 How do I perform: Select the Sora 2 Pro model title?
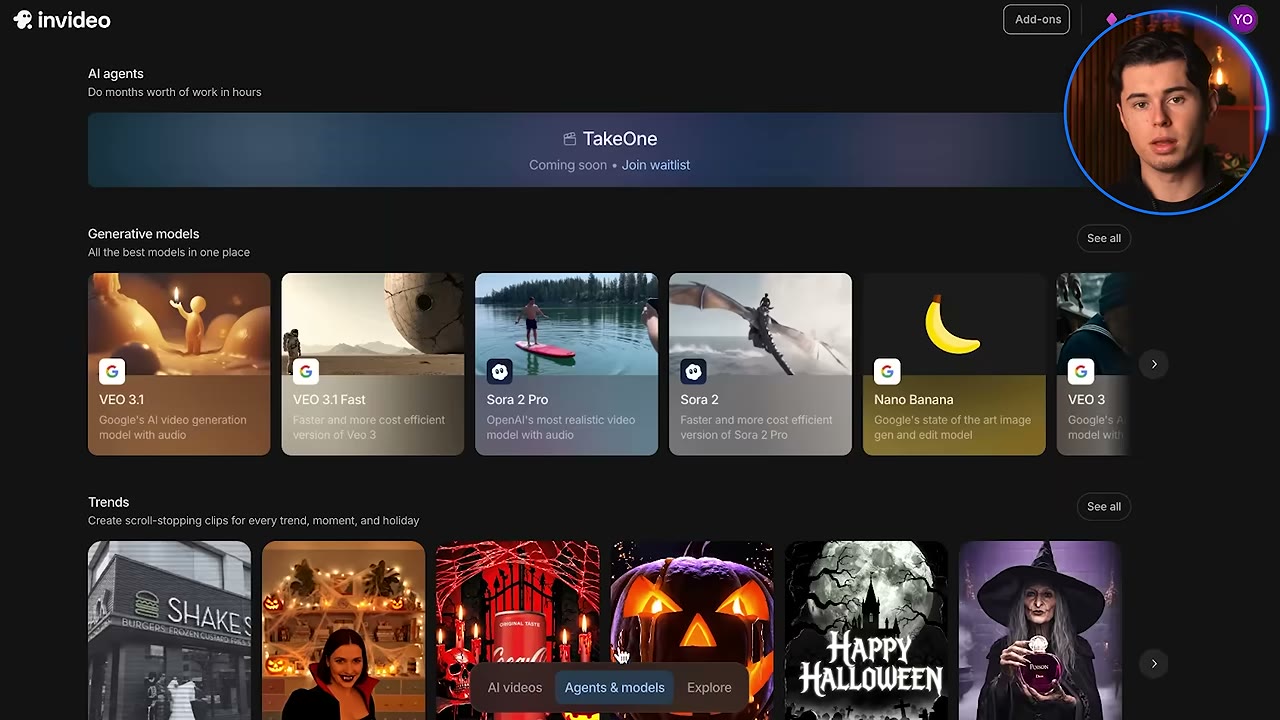click(517, 399)
